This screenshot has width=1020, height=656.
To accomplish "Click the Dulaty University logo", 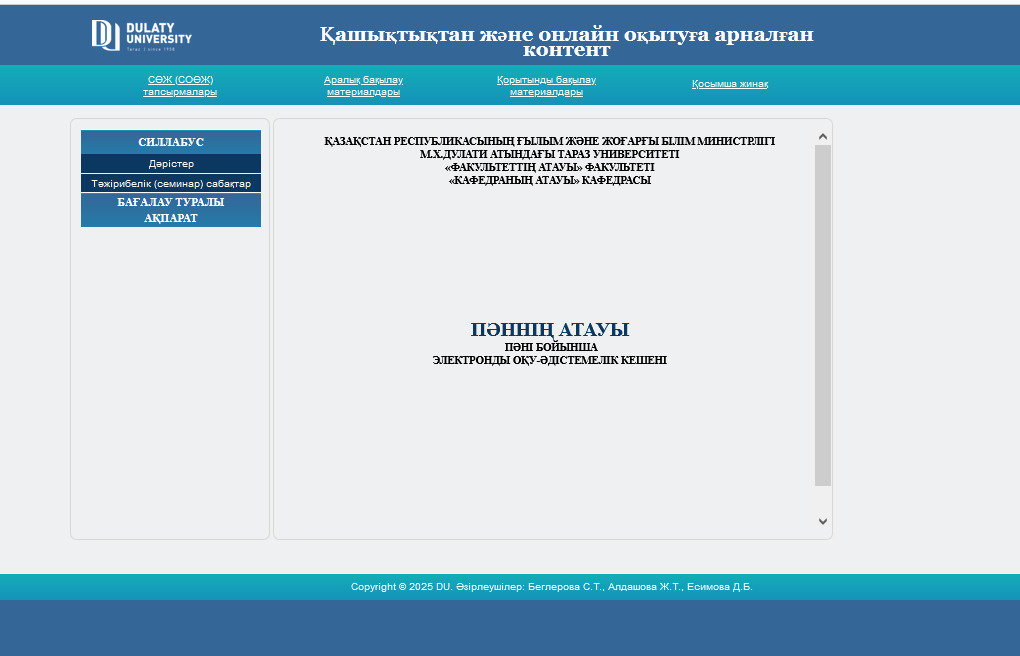I will [x=141, y=35].
